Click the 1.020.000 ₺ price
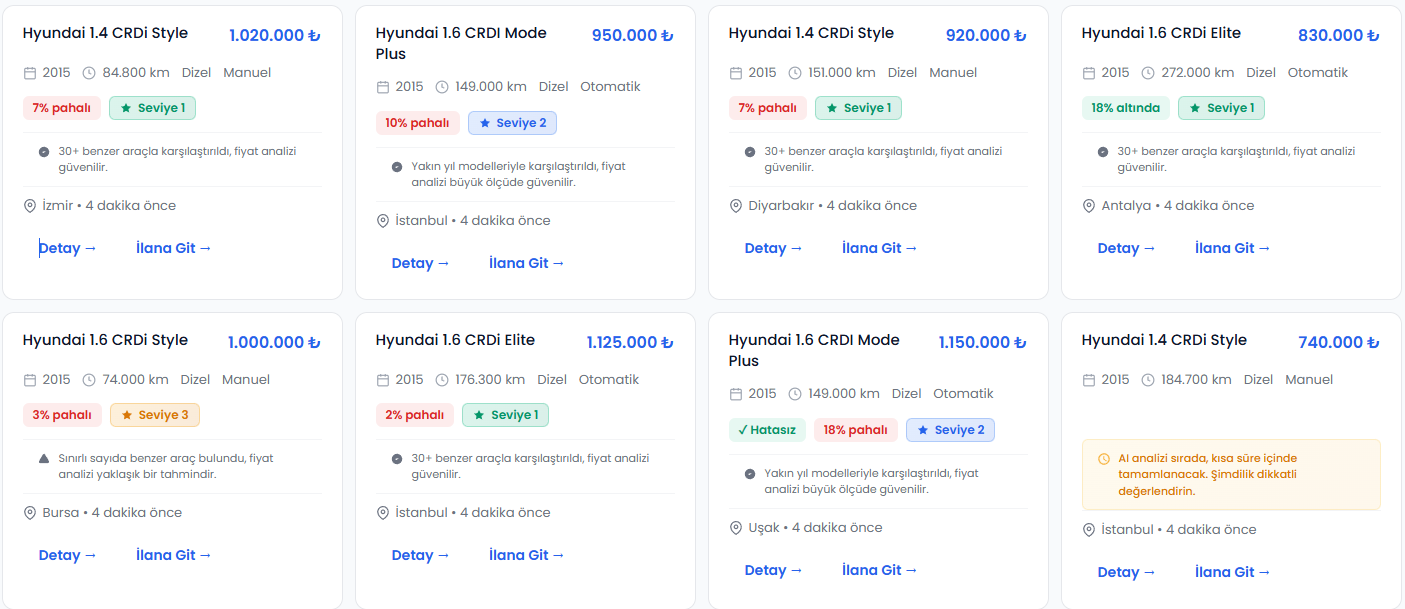Screen dimensions: 1405x609 (275, 35)
